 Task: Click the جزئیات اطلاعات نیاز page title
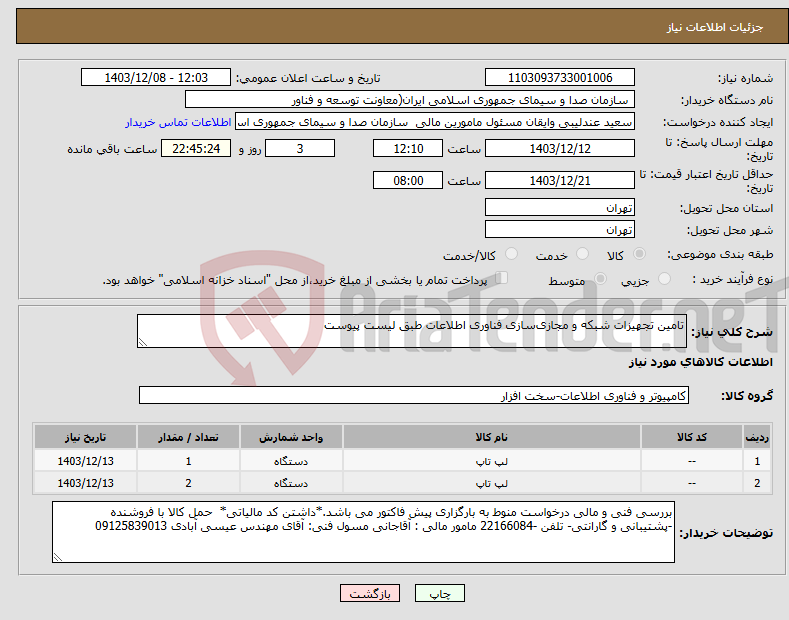715,27
